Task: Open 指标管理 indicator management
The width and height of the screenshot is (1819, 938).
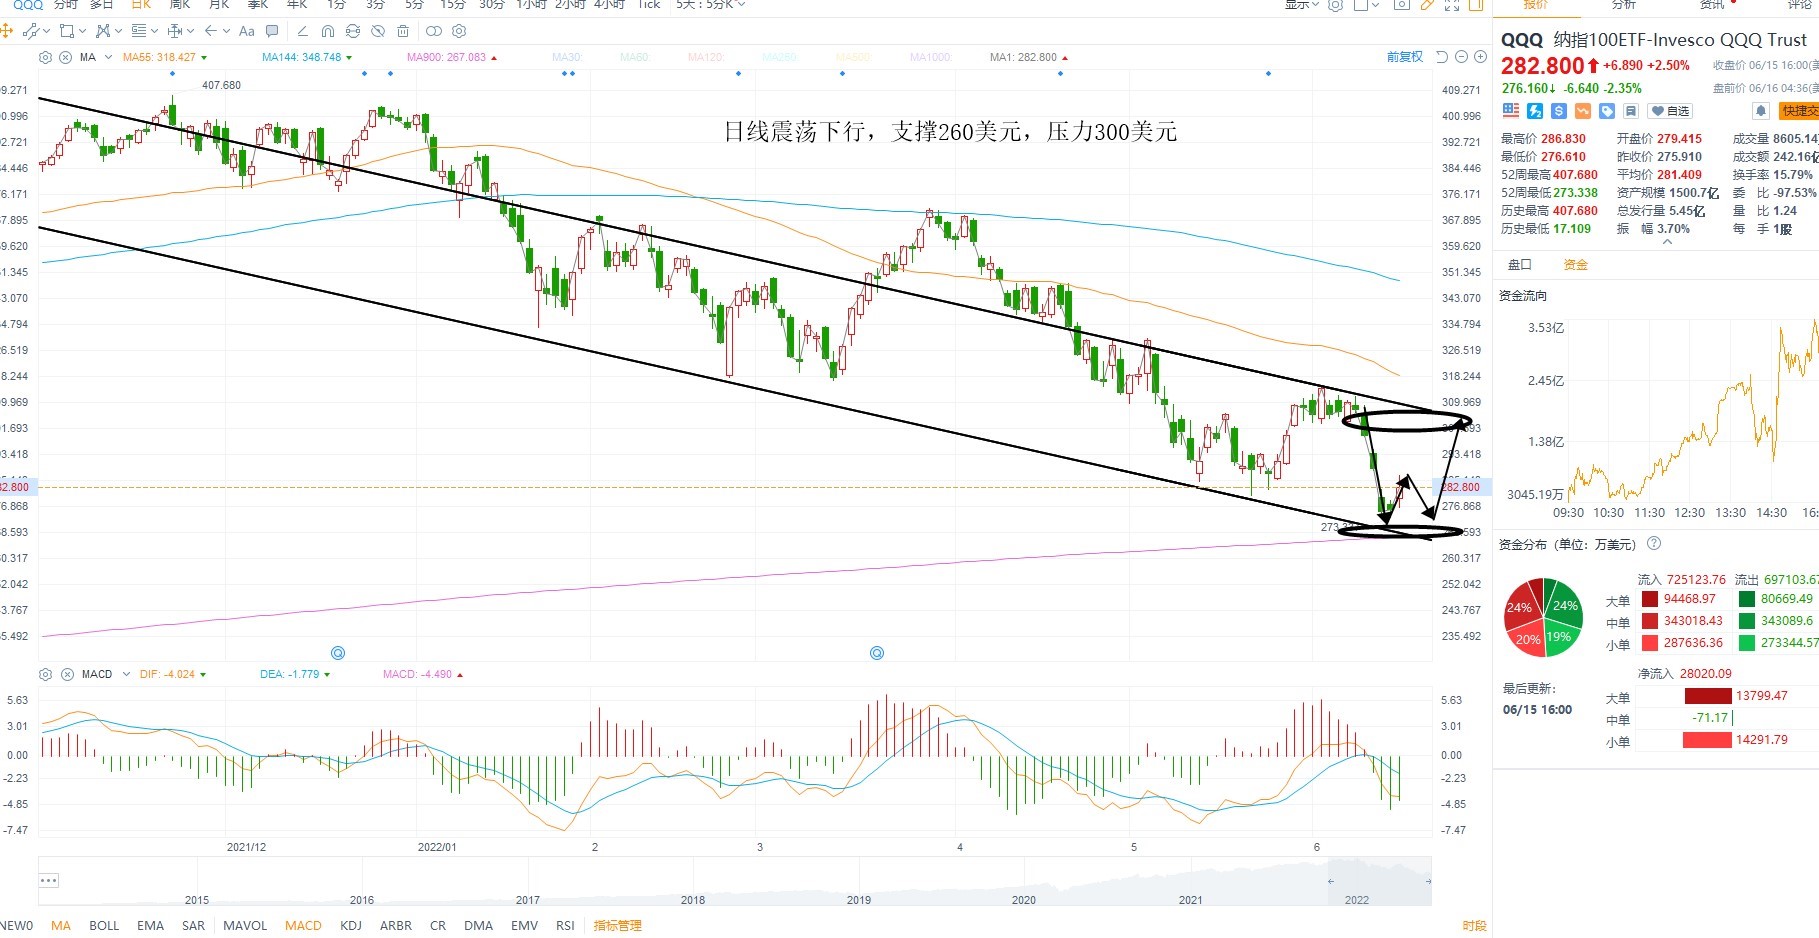Action: click(618, 926)
